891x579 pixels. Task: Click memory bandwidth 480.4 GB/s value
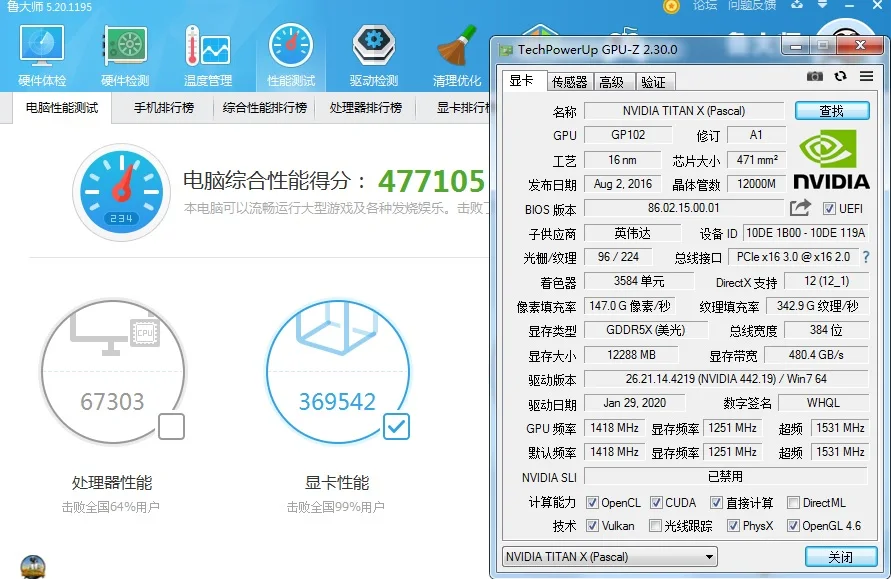pyautogui.click(x=816, y=355)
